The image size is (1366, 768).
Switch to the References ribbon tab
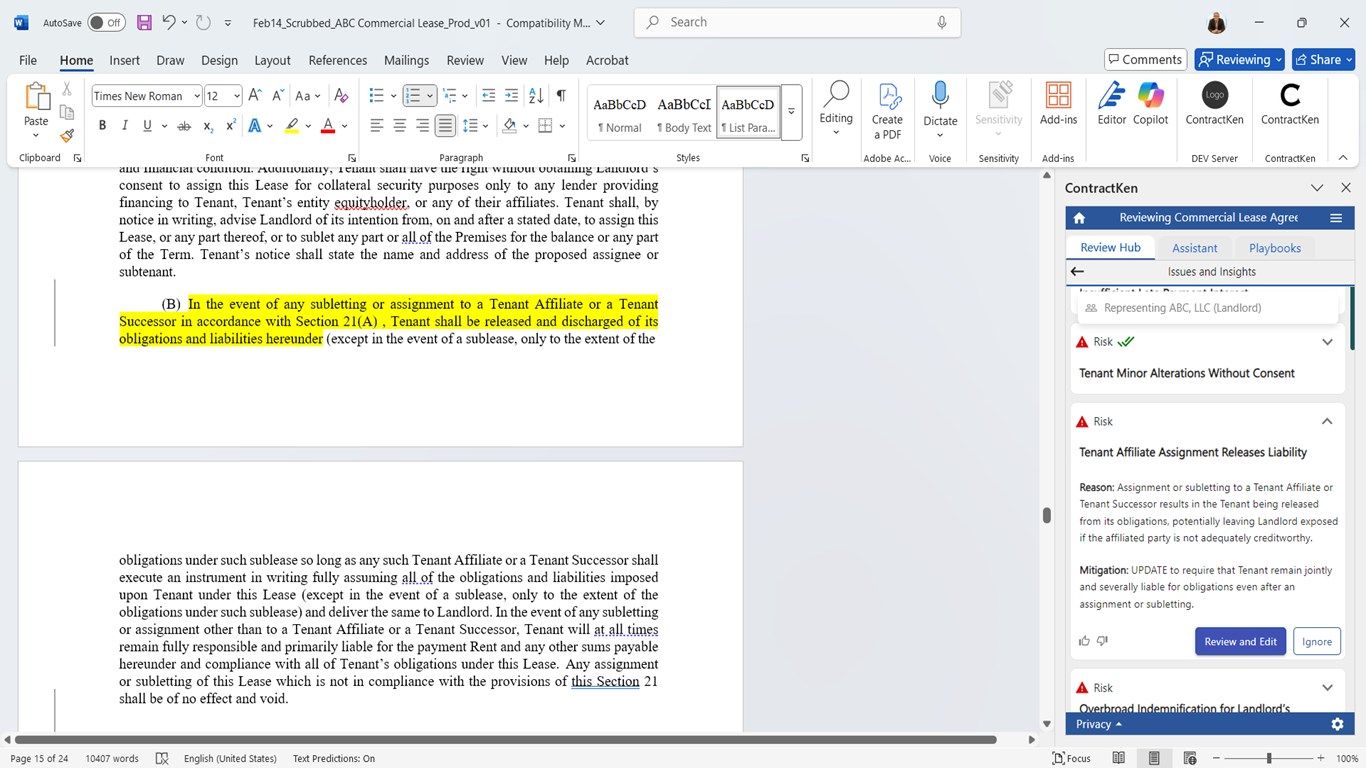tap(338, 60)
